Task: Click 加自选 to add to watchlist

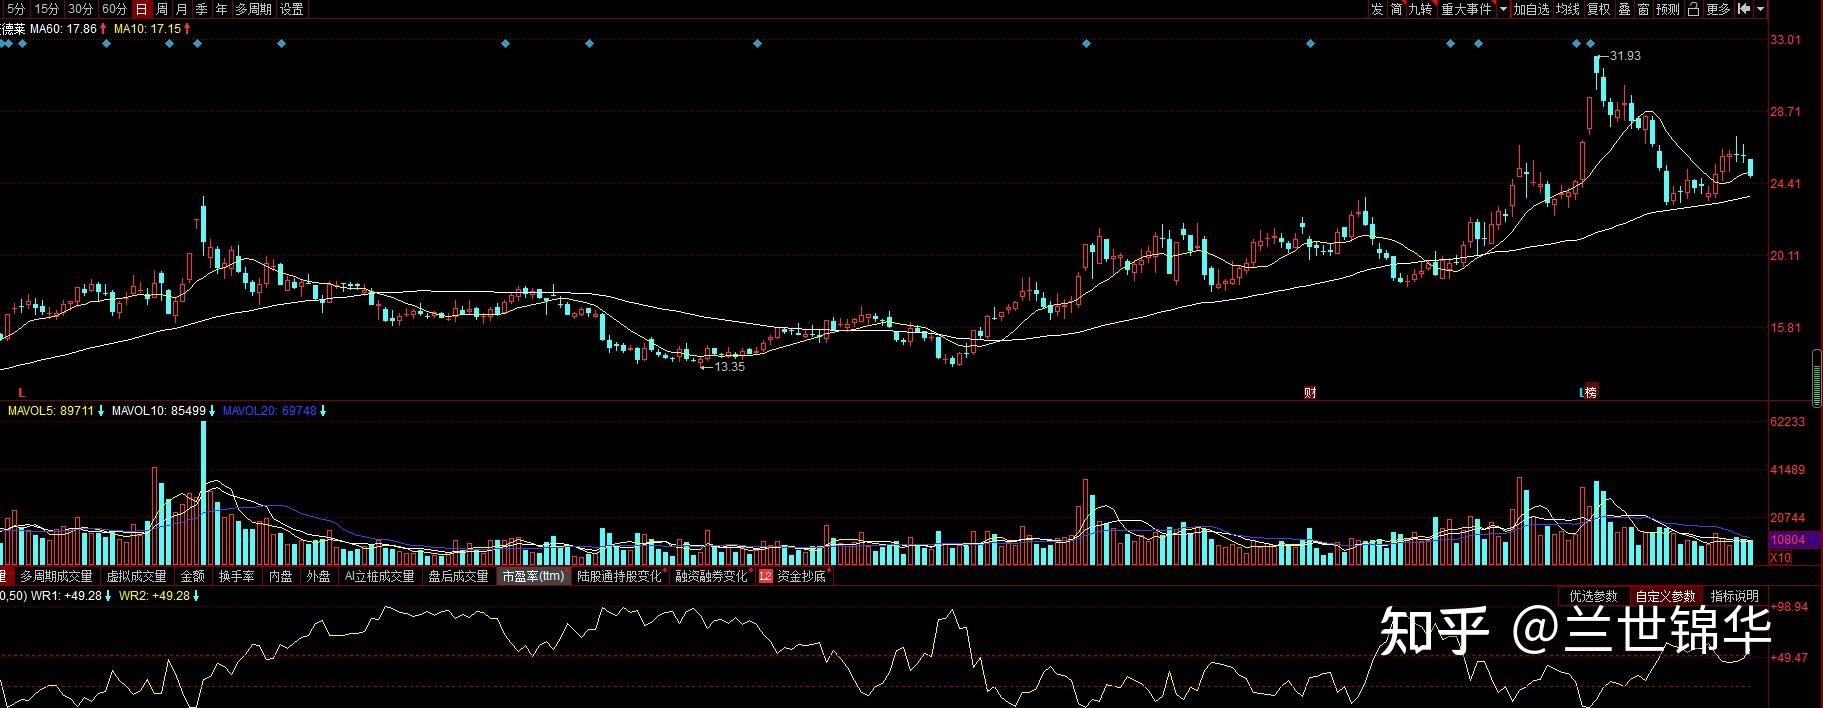Action: click(x=1531, y=9)
